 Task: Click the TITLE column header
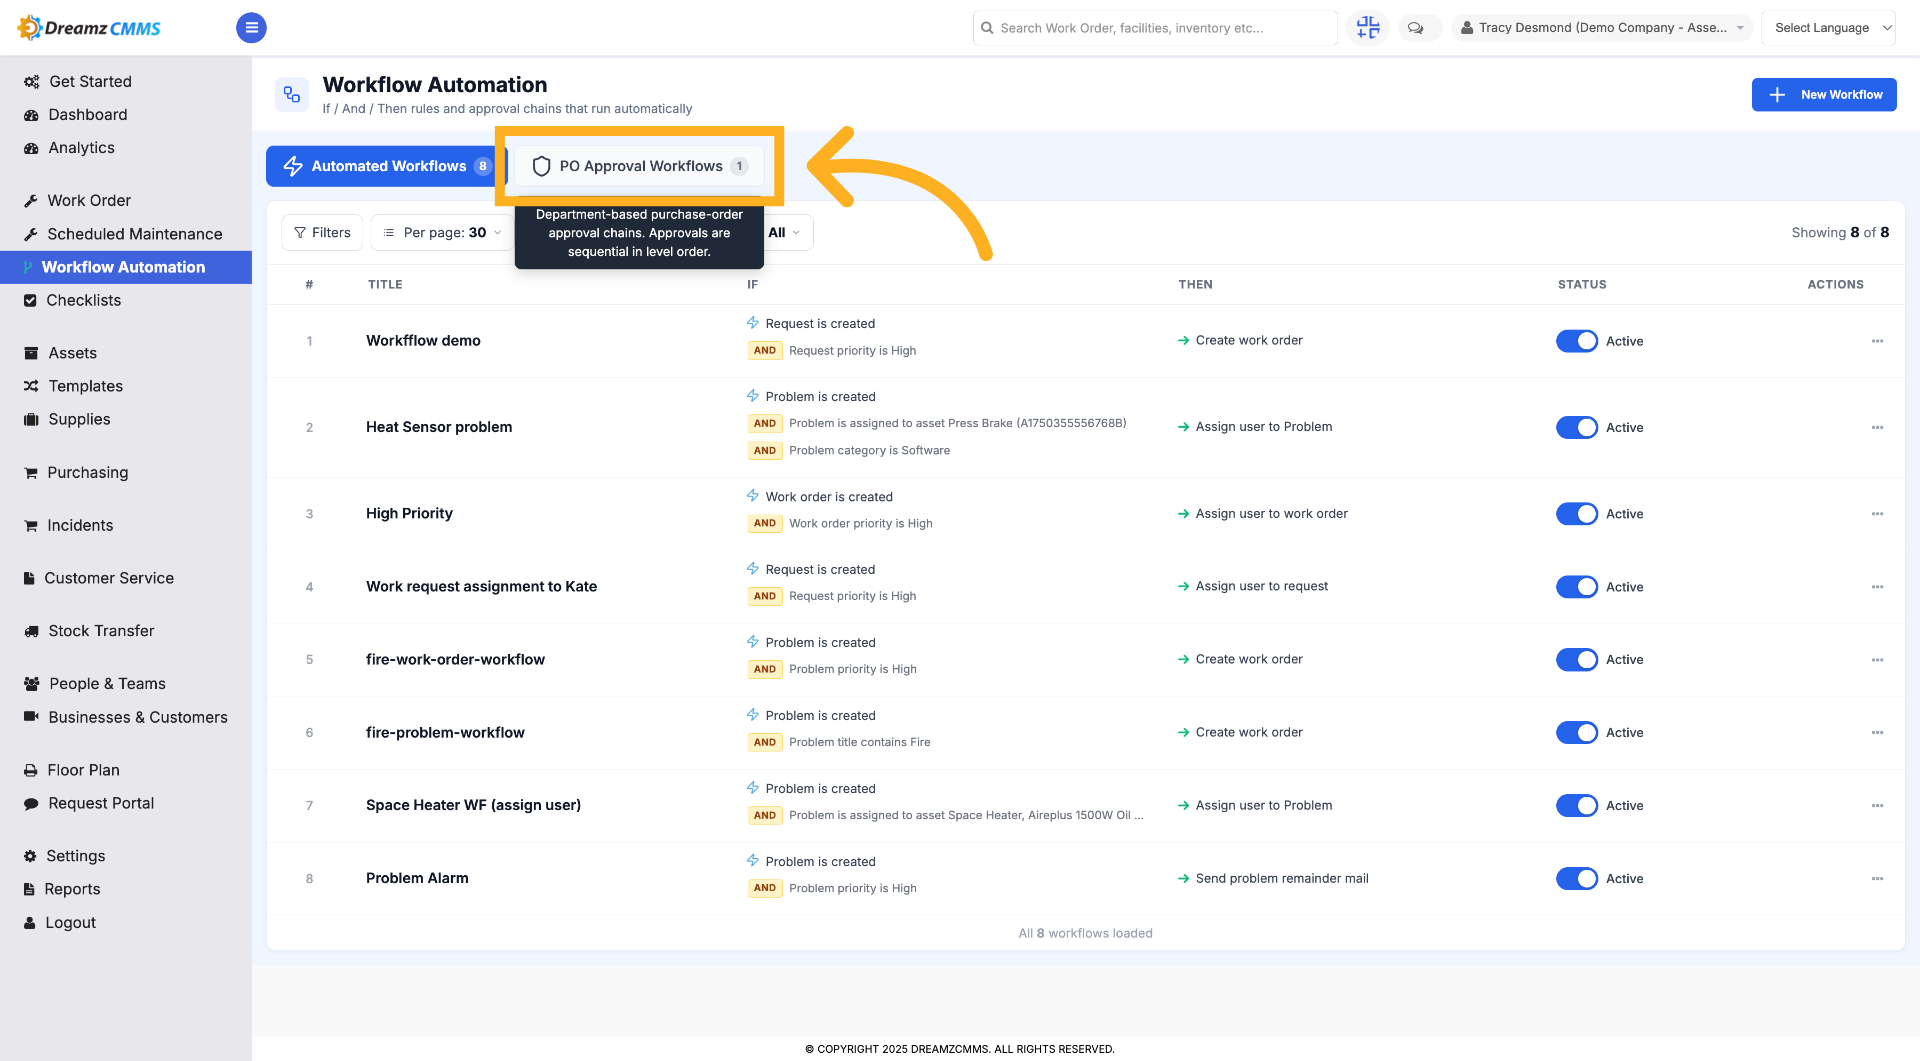point(385,285)
